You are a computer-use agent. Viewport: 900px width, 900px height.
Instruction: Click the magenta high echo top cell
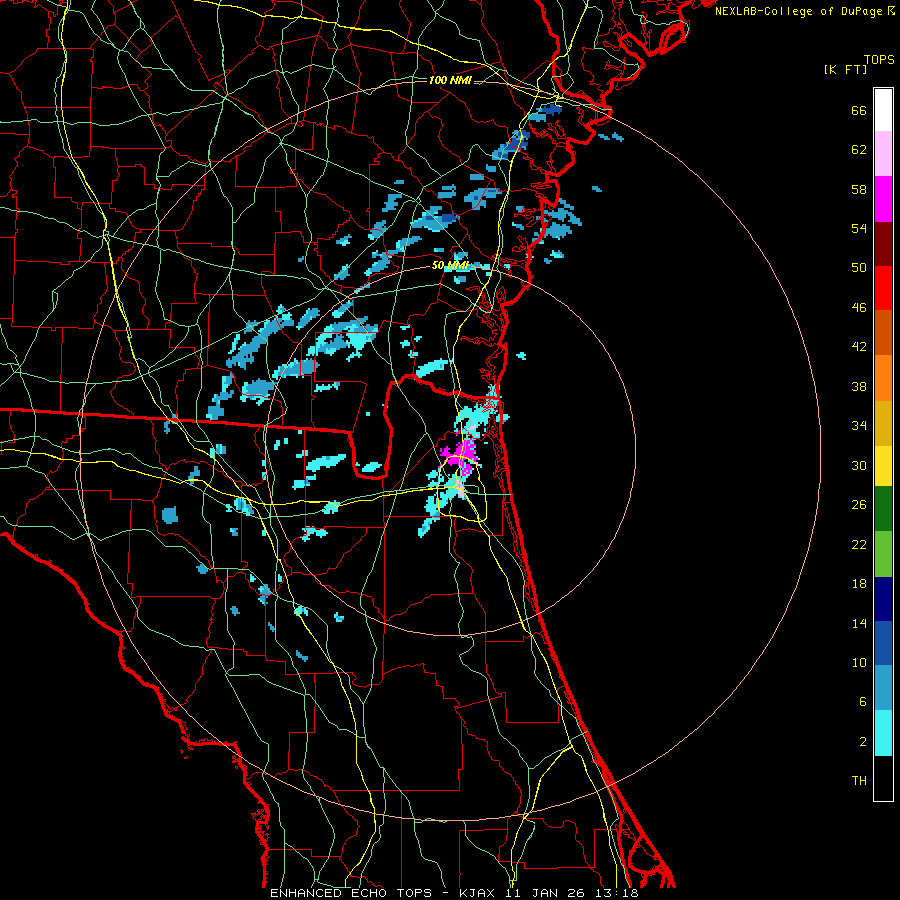(x=462, y=453)
